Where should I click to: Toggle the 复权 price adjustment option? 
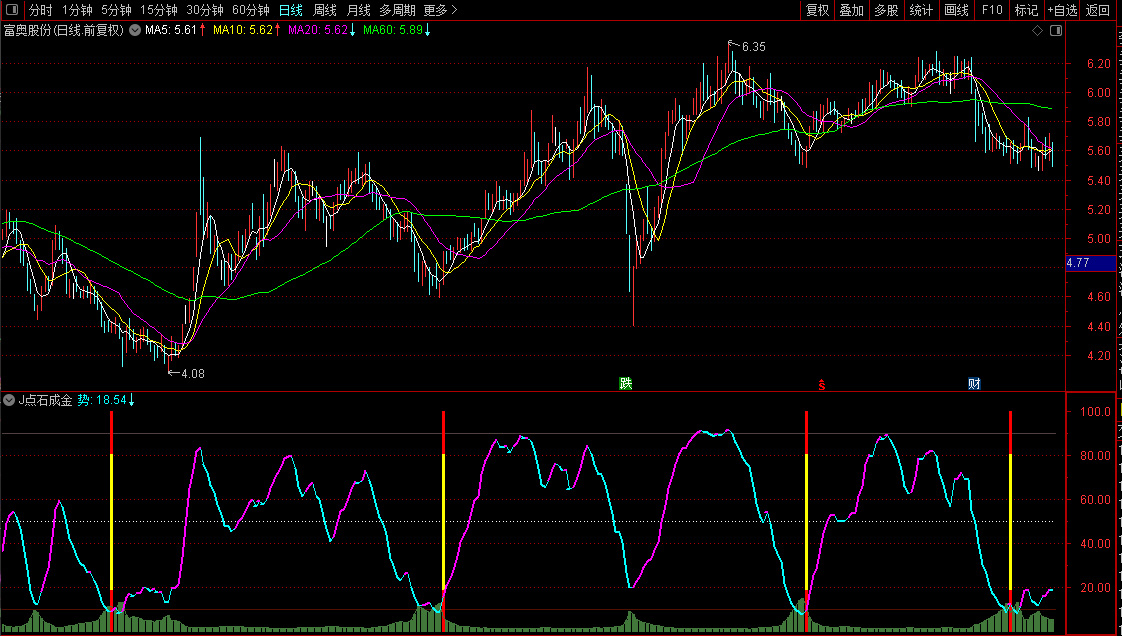coord(817,10)
